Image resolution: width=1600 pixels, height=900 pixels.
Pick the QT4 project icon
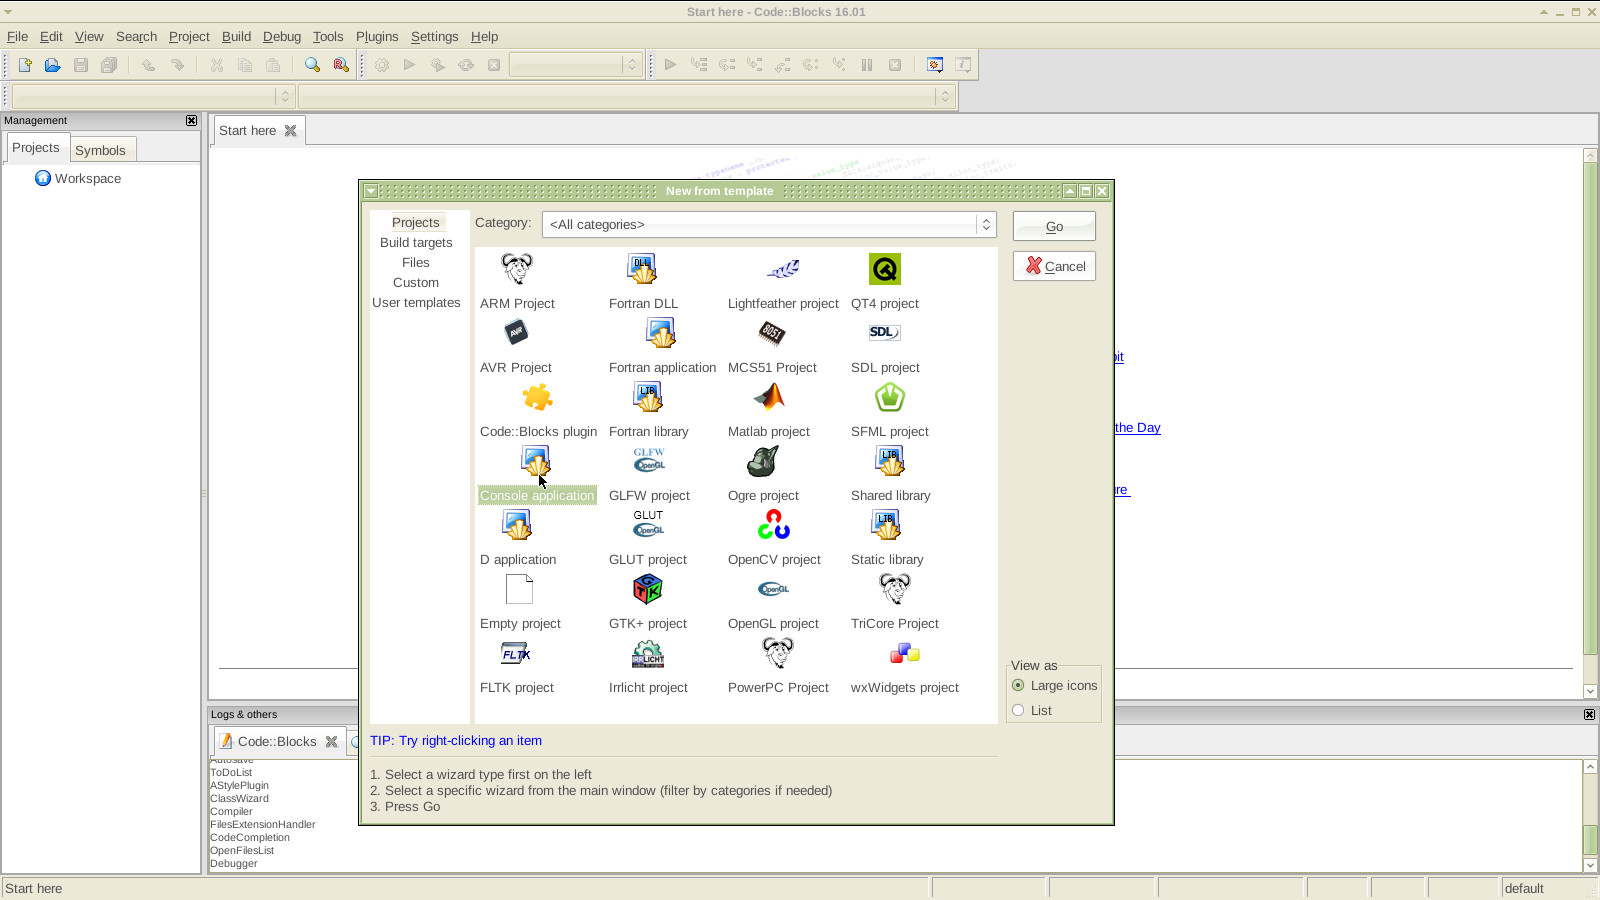[885, 268]
